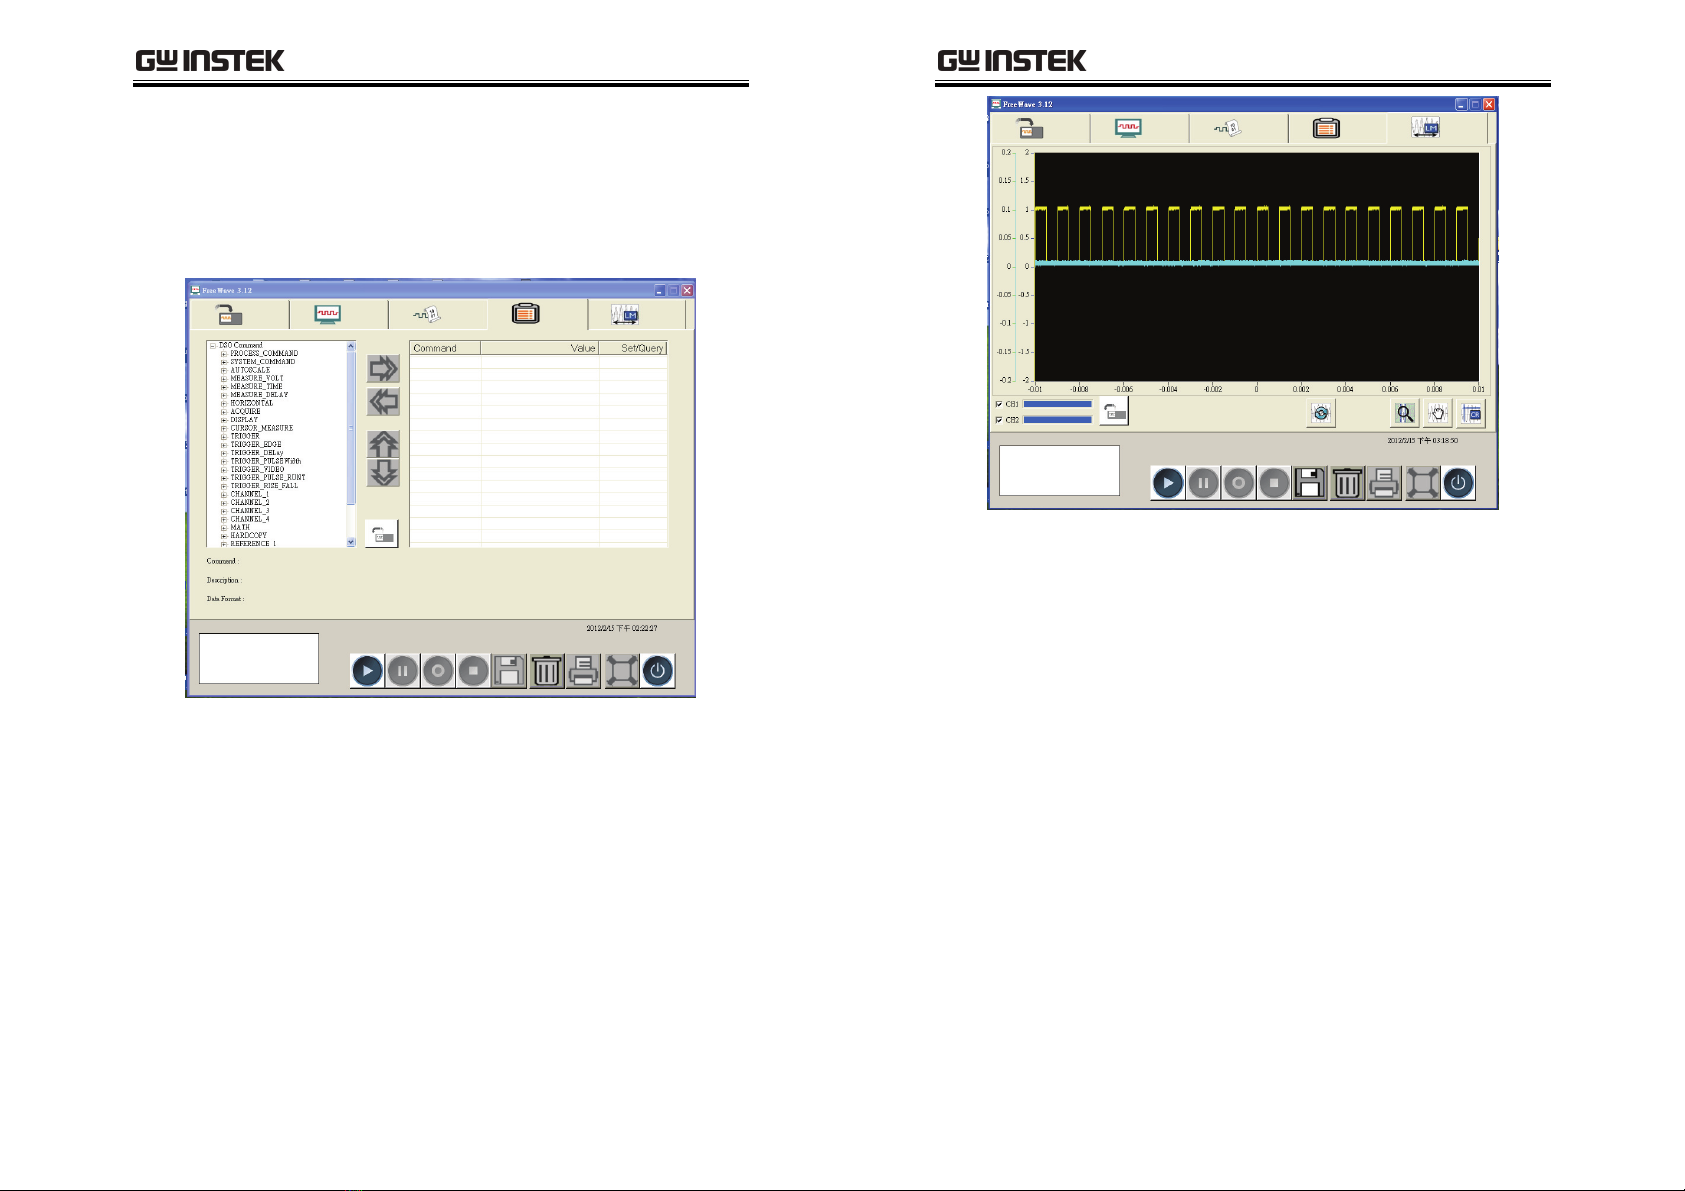The height and width of the screenshot is (1191, 1685).
Task: Remove command with left double arrow
Action: coord(383,402)
